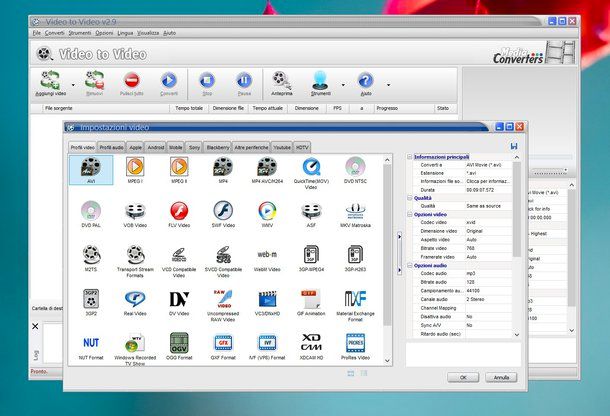The height and width of the screenshot is (416, 610).
Task: Pick the Material Exchange Format MXF icon
Action: tap(355, 305)
